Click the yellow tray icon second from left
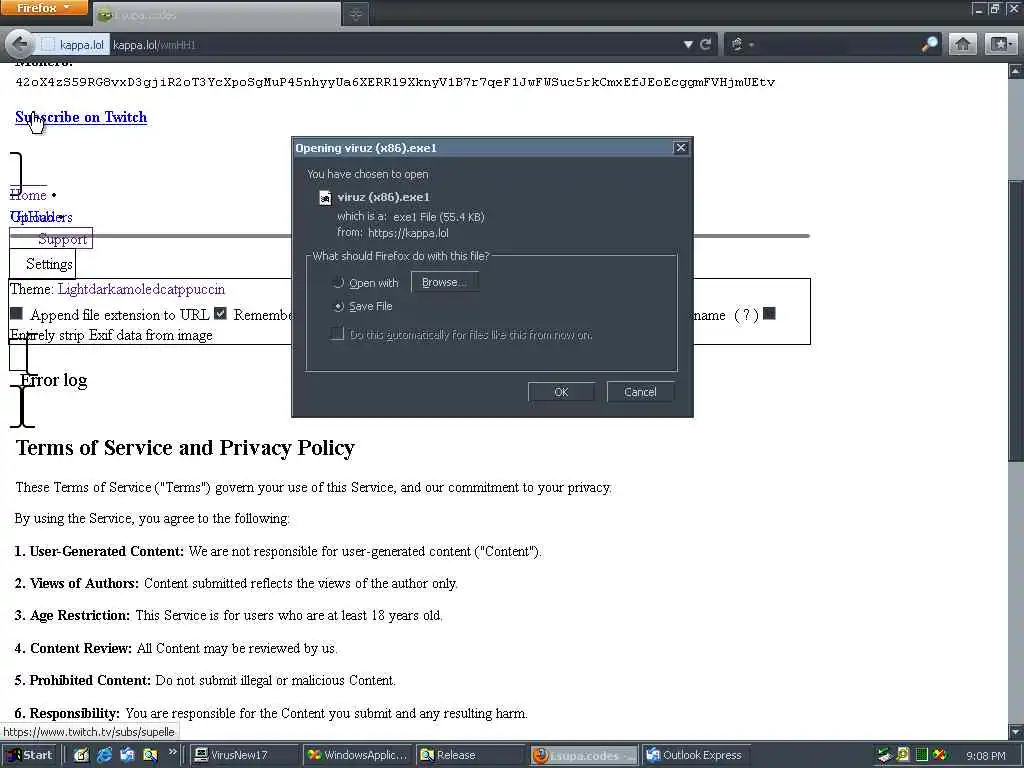Screen dimensions: 1024x768 pyautogui.click(x=903, y=755)
